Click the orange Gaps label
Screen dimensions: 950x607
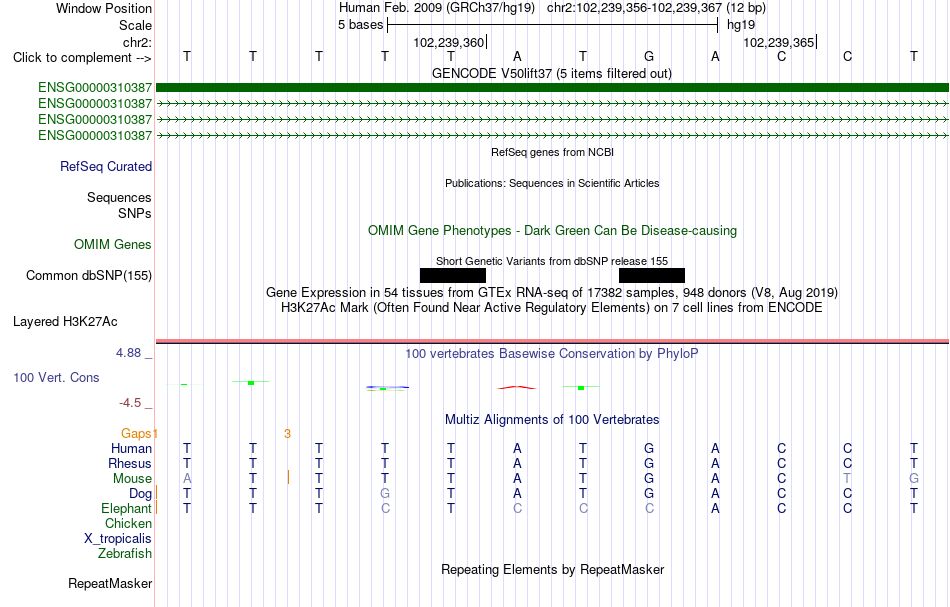(136, 433)
